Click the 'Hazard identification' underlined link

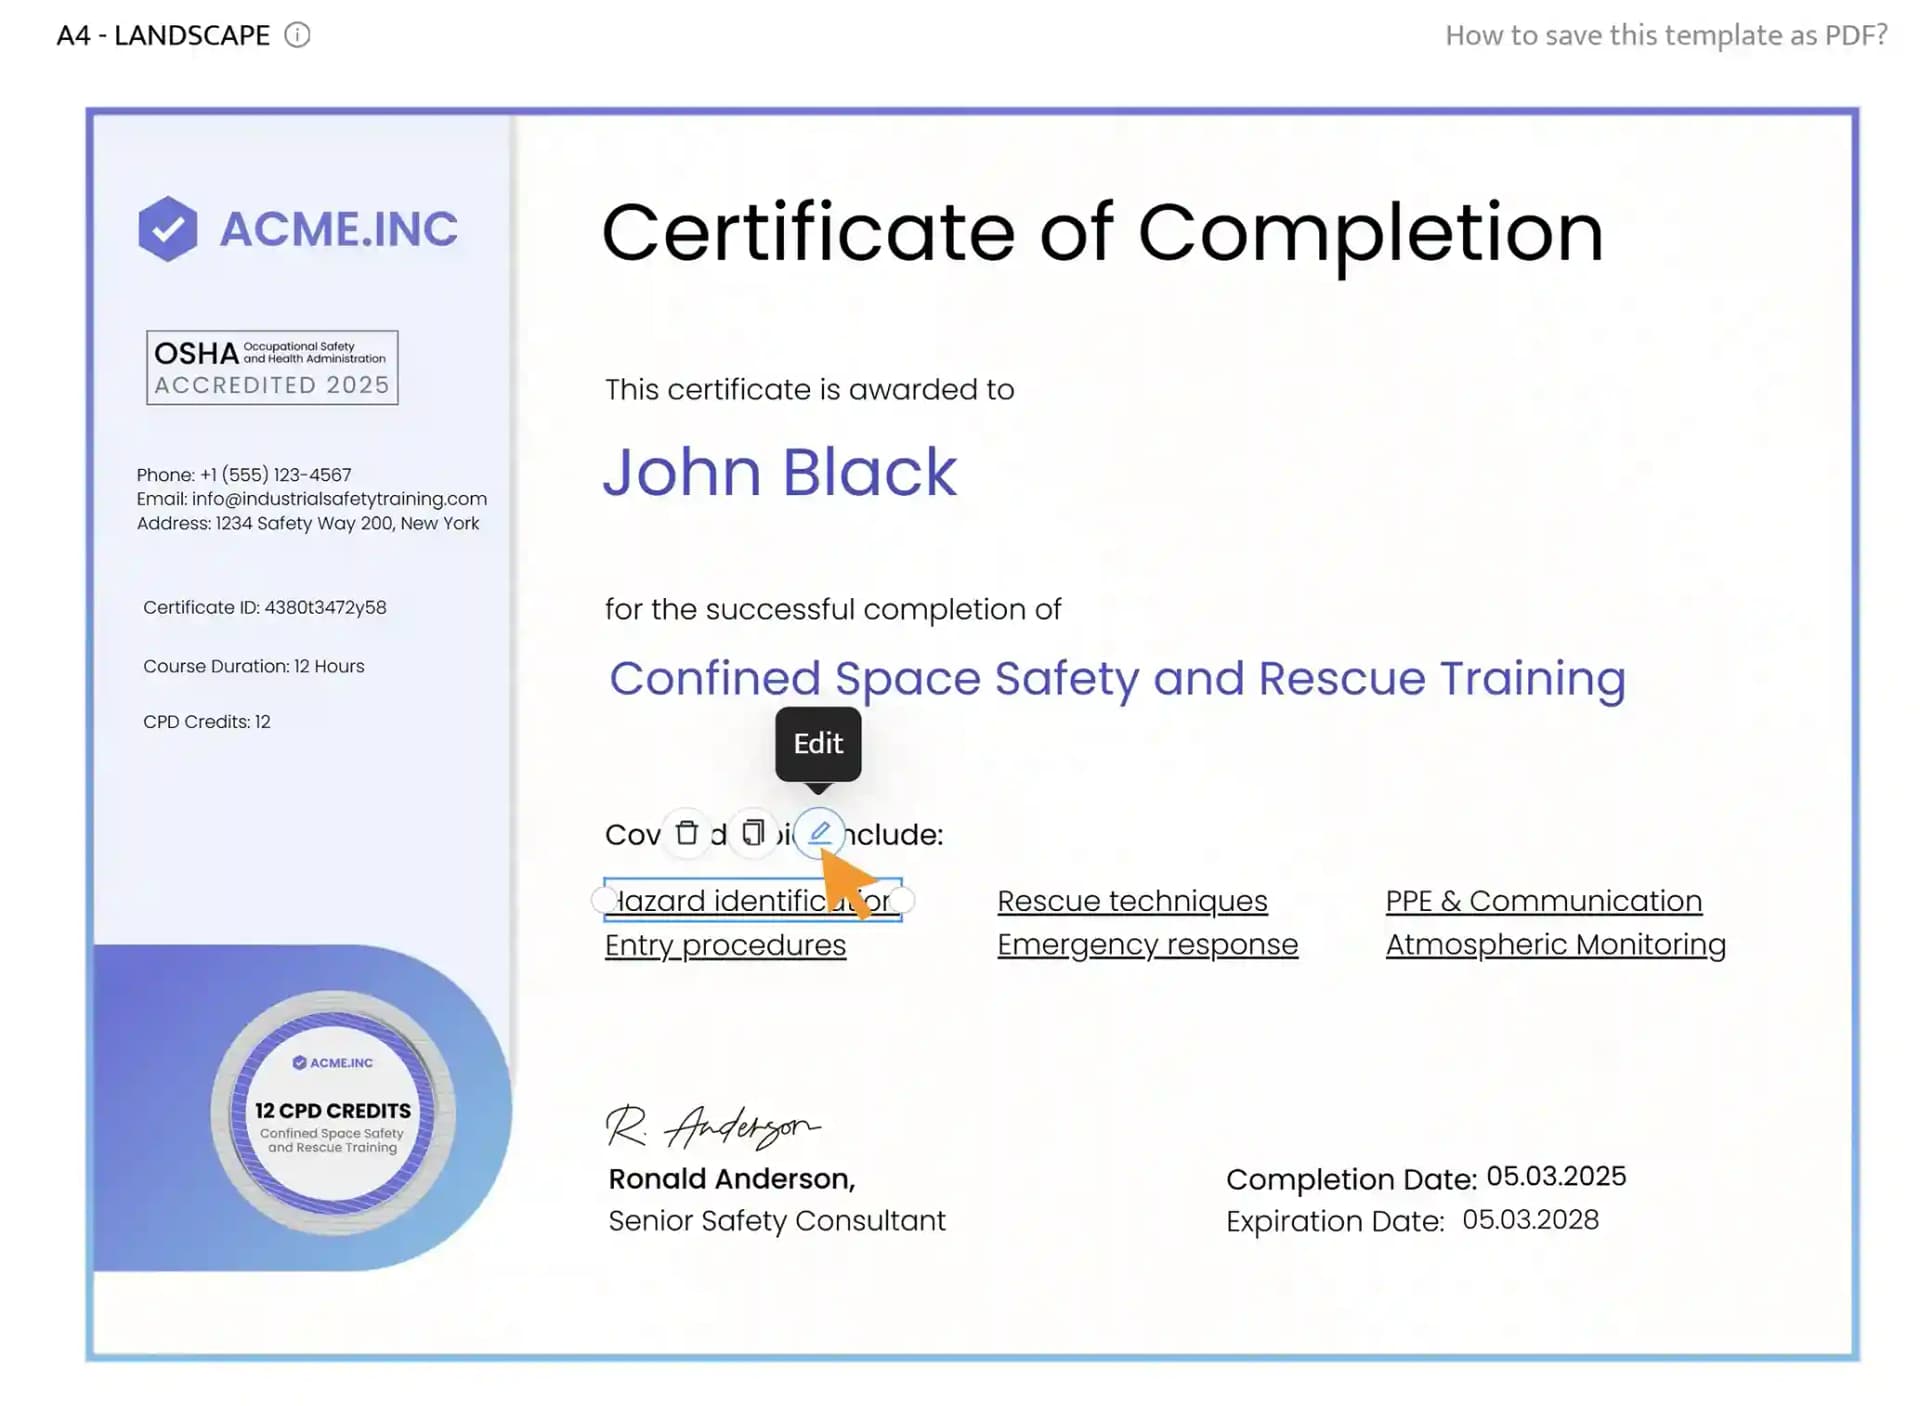[751, 901]
